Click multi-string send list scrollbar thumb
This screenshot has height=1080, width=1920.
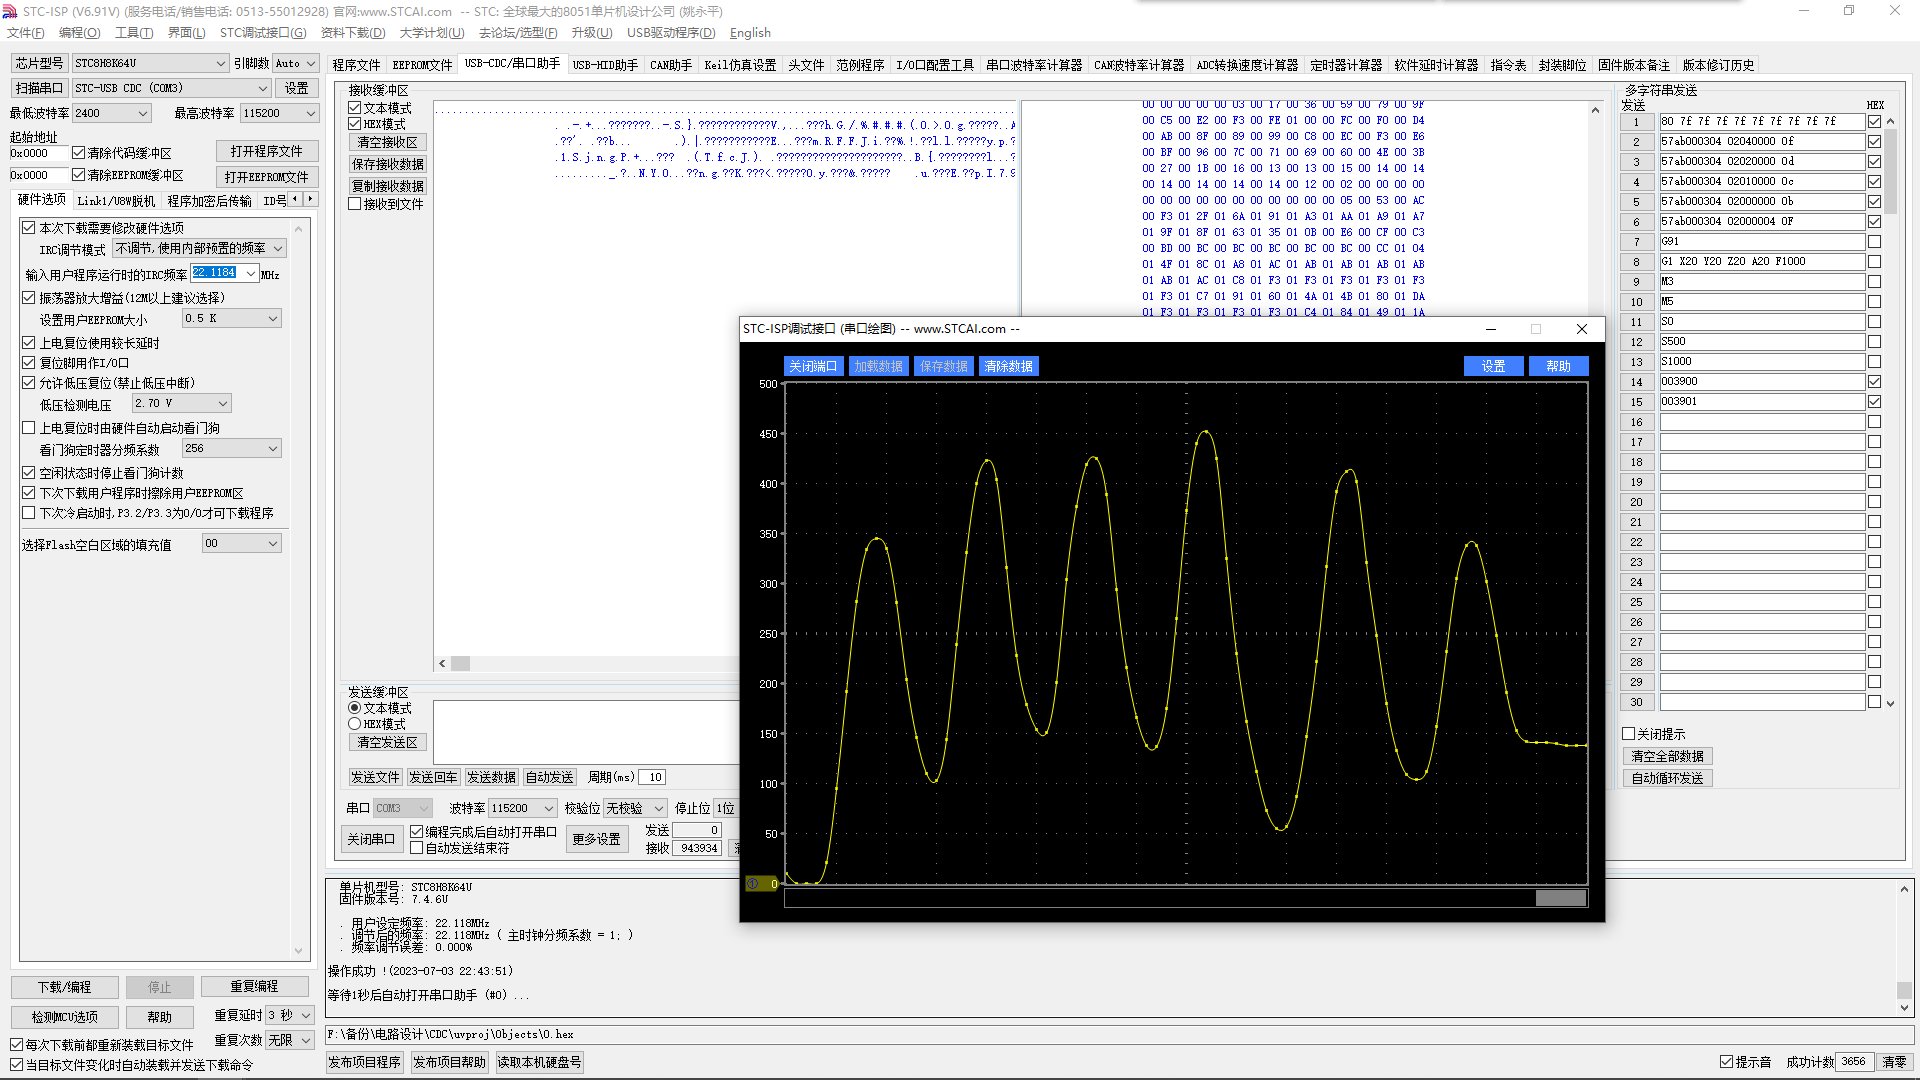coord(1891,170)
